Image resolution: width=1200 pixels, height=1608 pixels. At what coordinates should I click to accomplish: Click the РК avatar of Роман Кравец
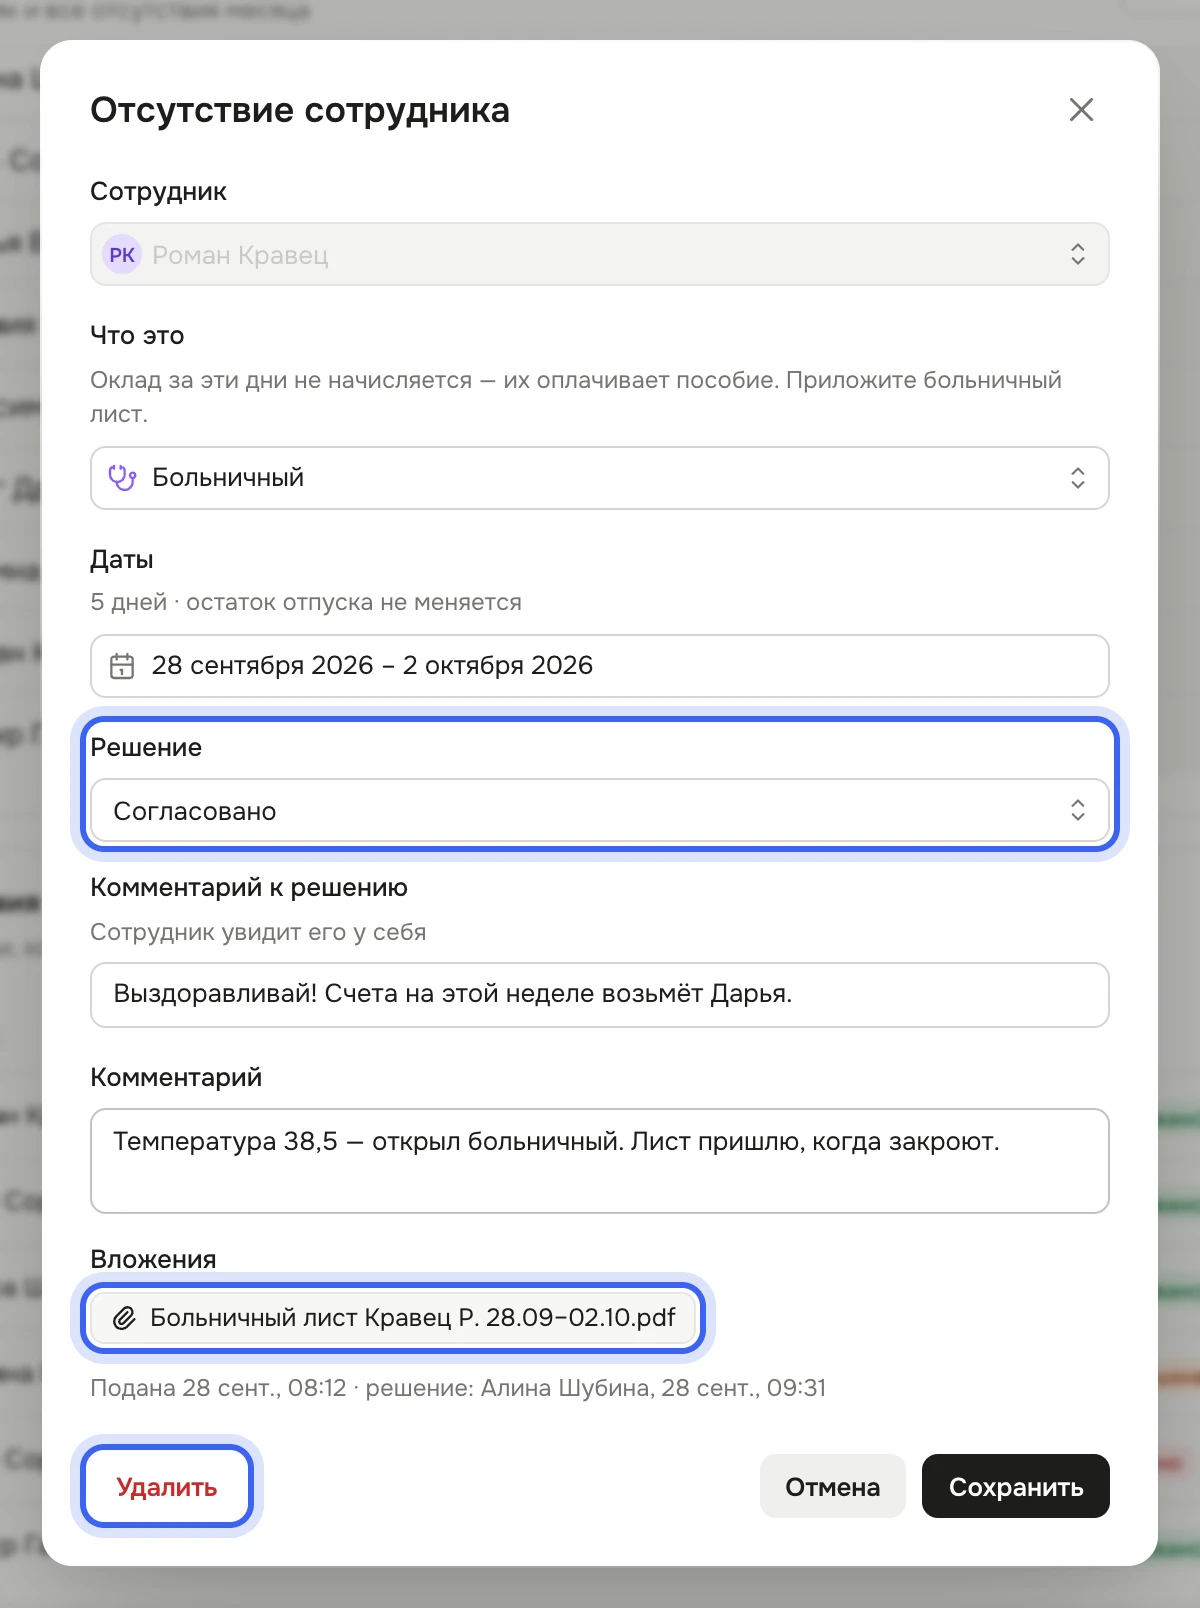pyautogui.click(x=122, y=255)
